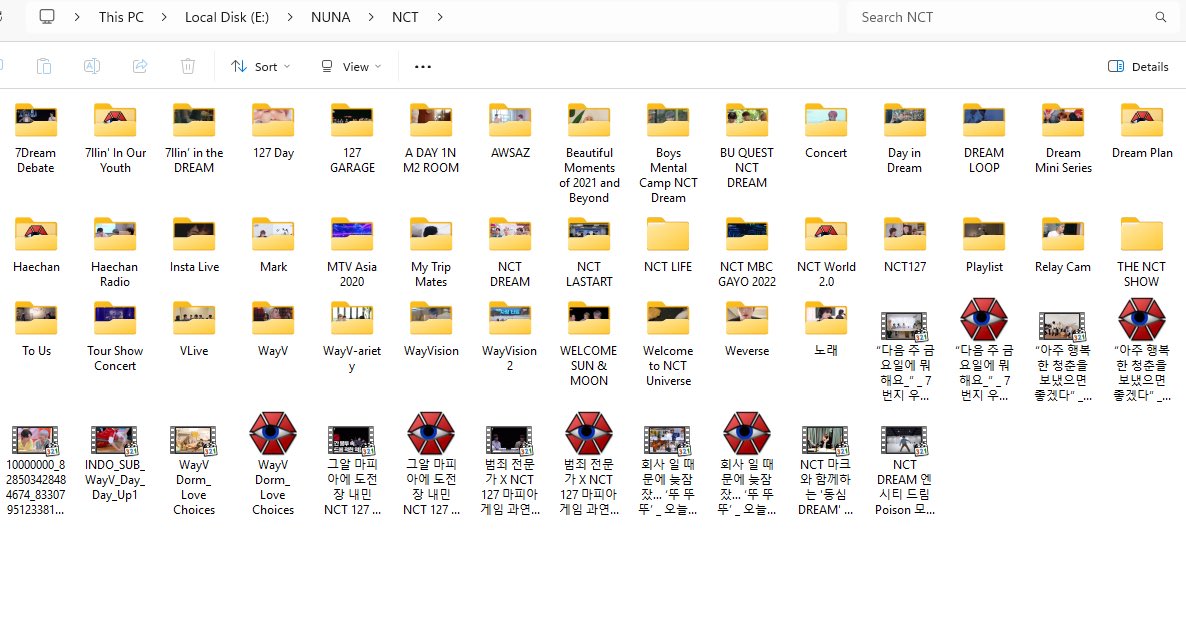Select the Relay Cam folder

coord(1063,245)
